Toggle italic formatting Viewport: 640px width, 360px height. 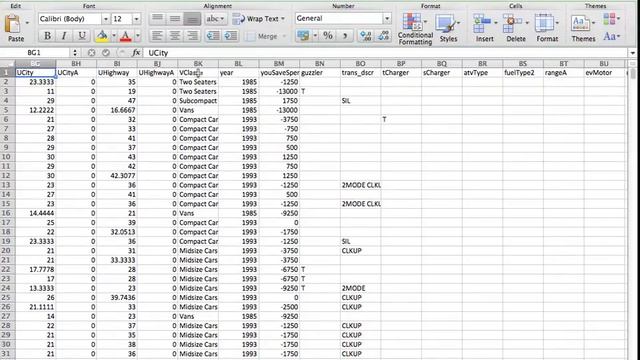[x=64, y=36]
